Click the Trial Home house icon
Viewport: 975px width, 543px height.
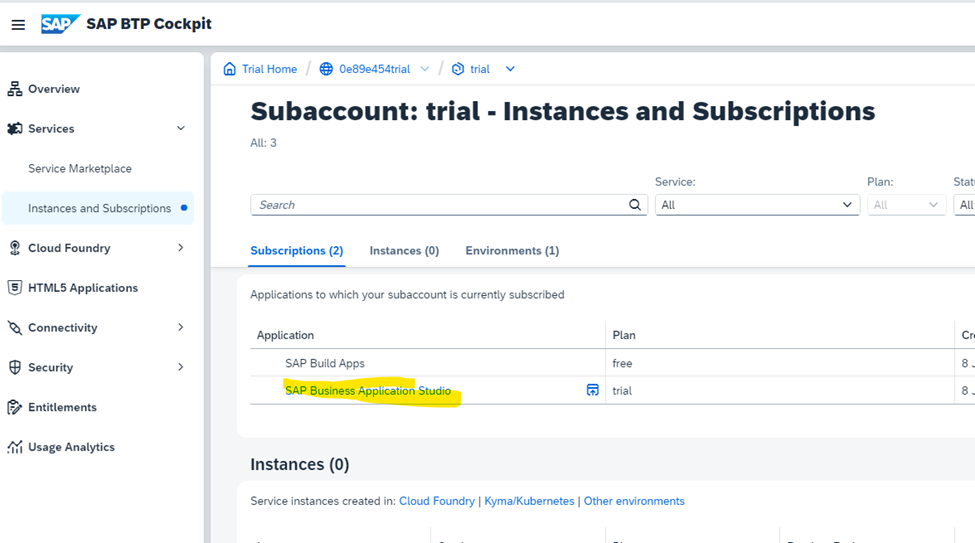pyautogui.click(x=229, y=69)
